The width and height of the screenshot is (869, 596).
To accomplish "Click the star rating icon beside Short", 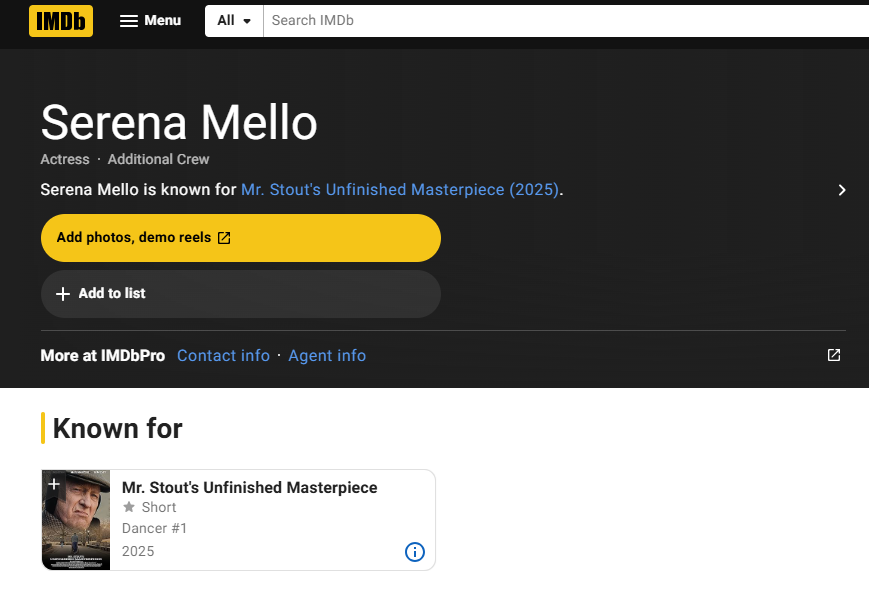I will 129,507.
